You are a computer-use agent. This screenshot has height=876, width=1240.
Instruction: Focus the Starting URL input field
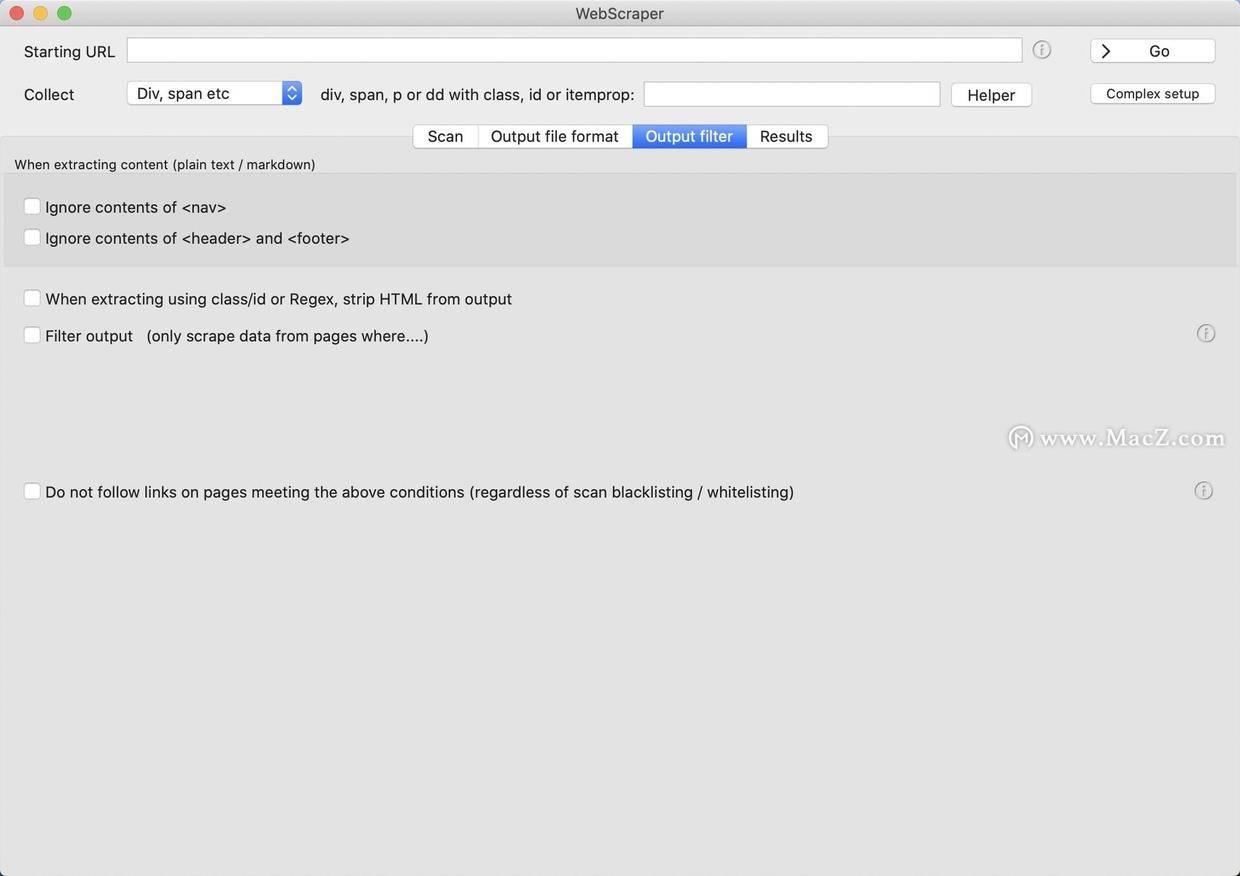click(574, 50)
